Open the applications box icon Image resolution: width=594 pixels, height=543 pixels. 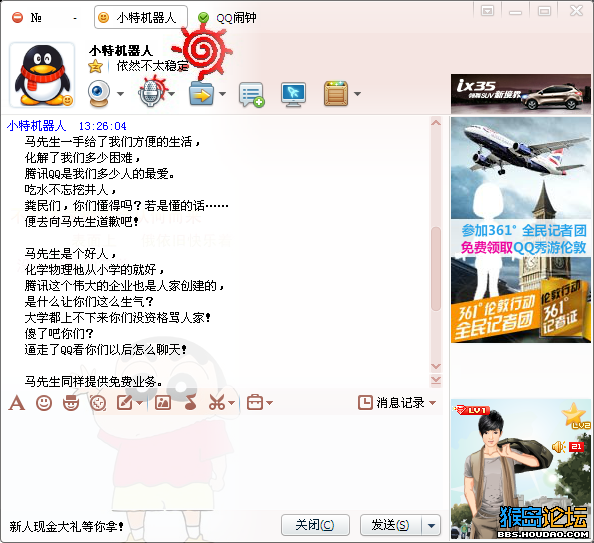coord(336,94)
